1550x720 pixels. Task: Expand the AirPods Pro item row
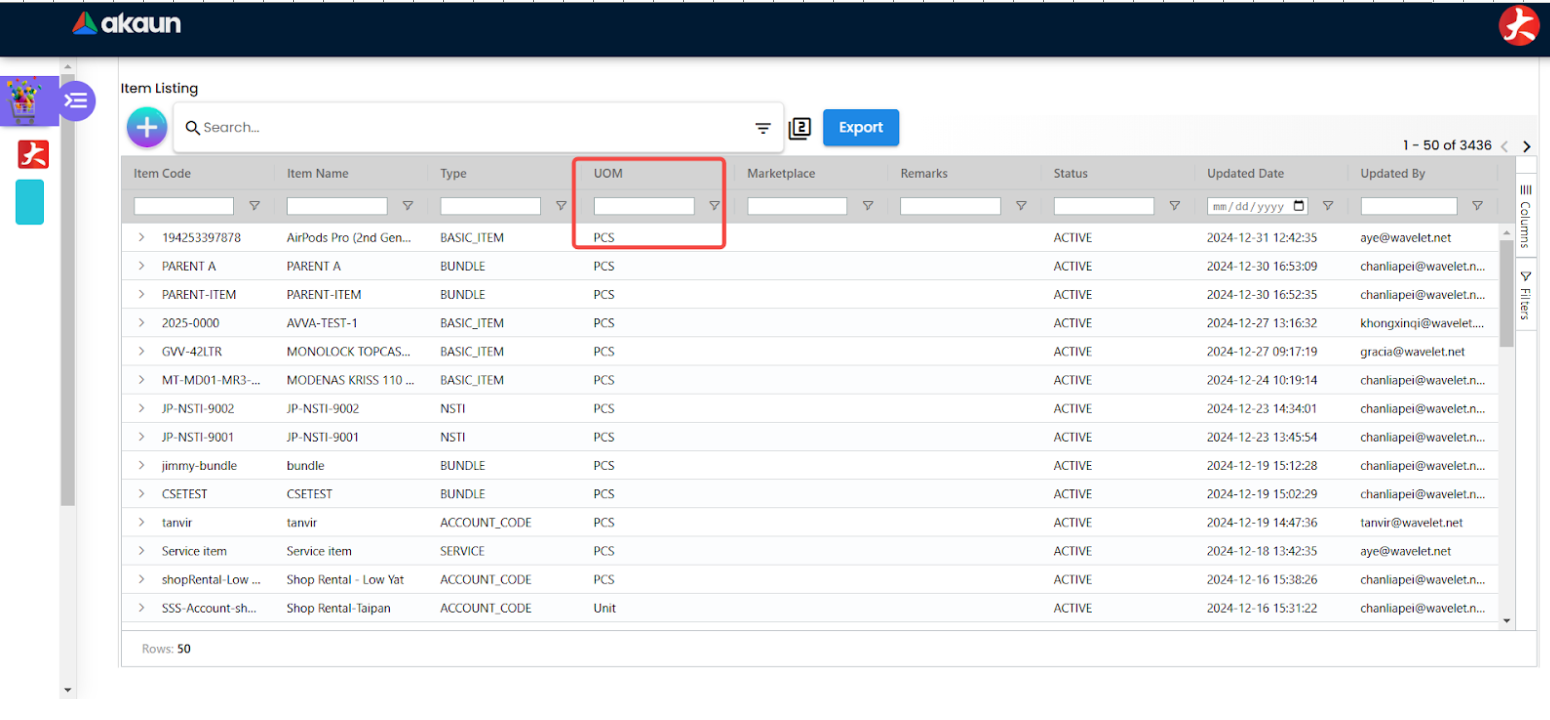tap(140, 237)
